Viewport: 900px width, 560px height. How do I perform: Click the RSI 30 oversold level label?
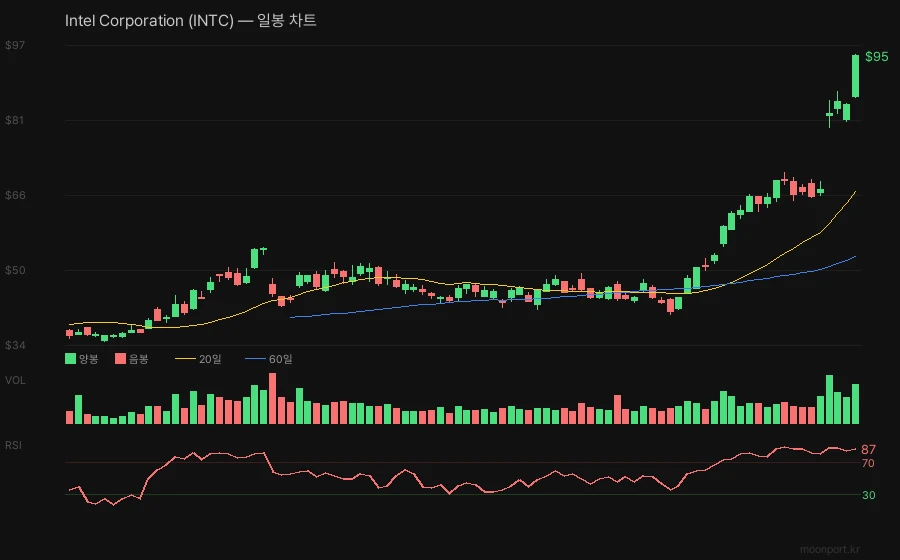pos(868,495)
